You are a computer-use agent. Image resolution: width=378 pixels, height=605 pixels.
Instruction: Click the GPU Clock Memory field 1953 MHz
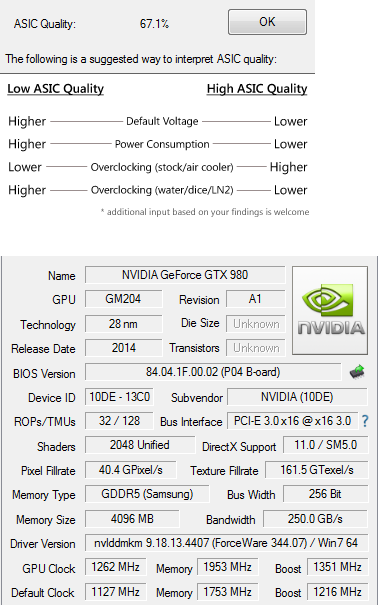[228, 567]
